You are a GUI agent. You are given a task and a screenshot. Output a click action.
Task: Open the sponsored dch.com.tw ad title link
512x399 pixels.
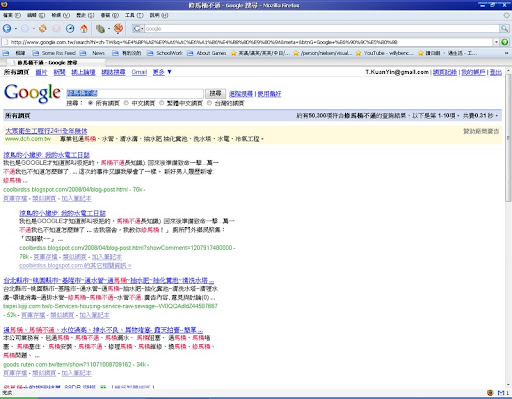(46, 131)
